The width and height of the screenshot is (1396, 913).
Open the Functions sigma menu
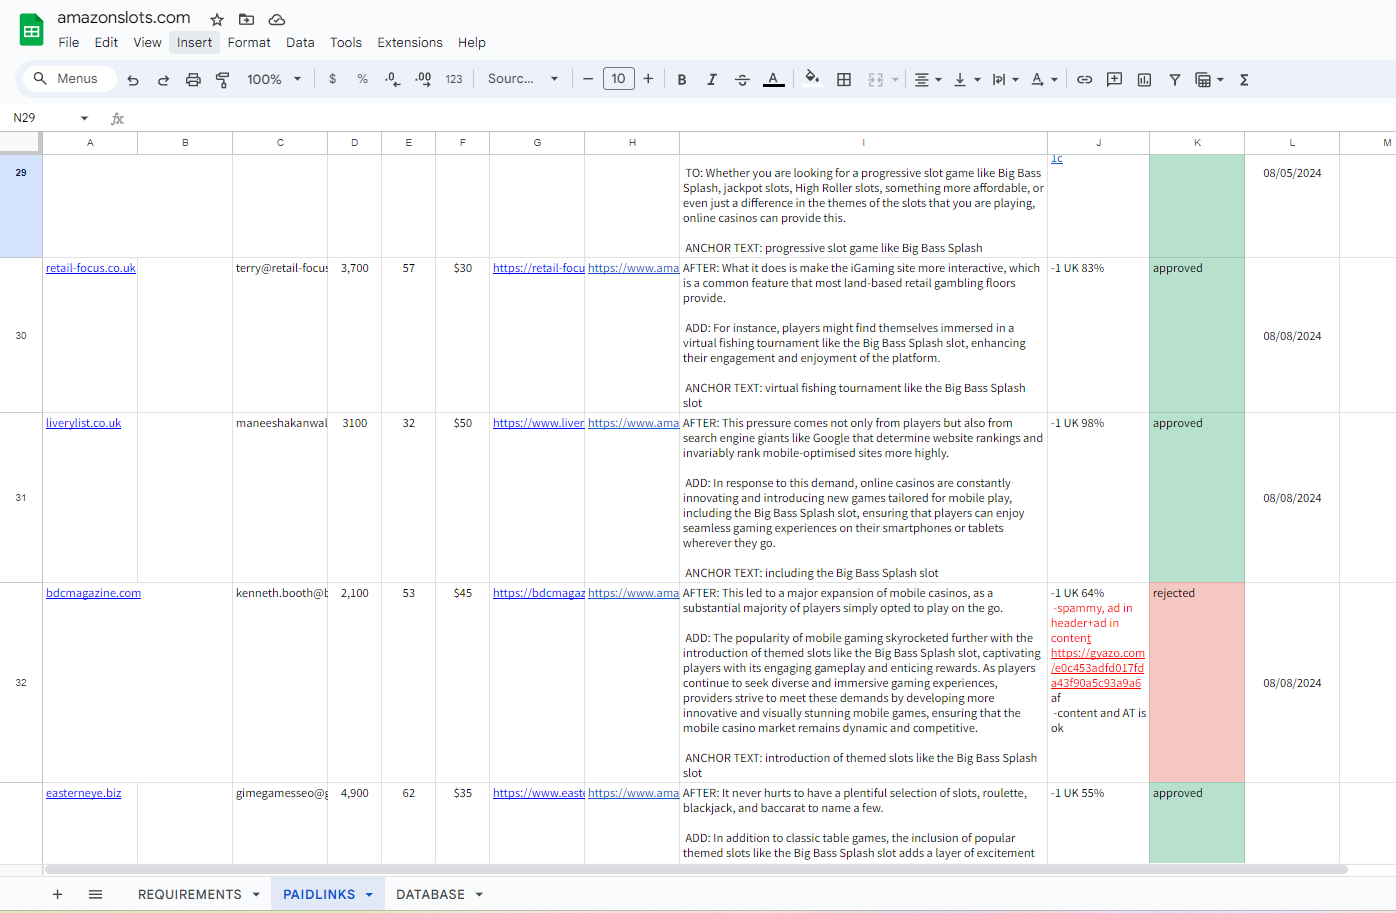1244,80
